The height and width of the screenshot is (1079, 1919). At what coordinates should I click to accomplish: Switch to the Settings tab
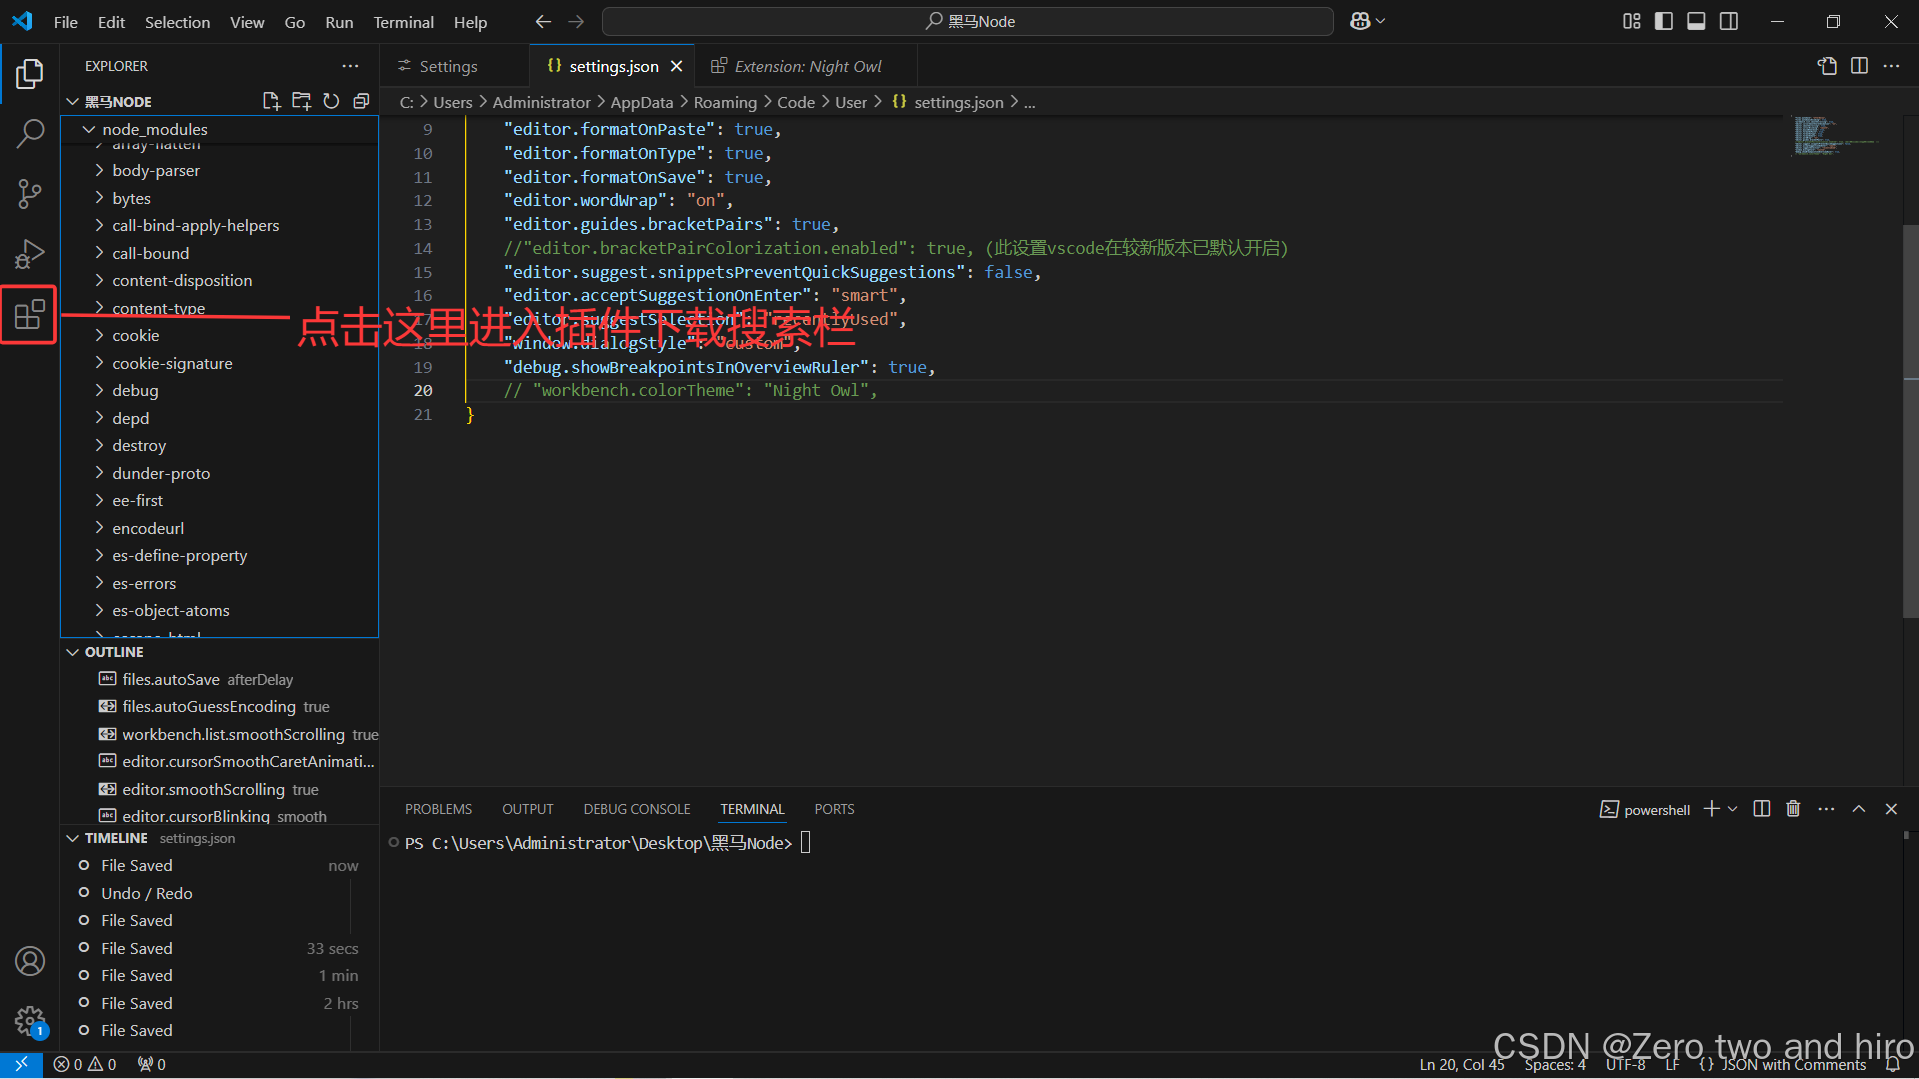point(448,66)
